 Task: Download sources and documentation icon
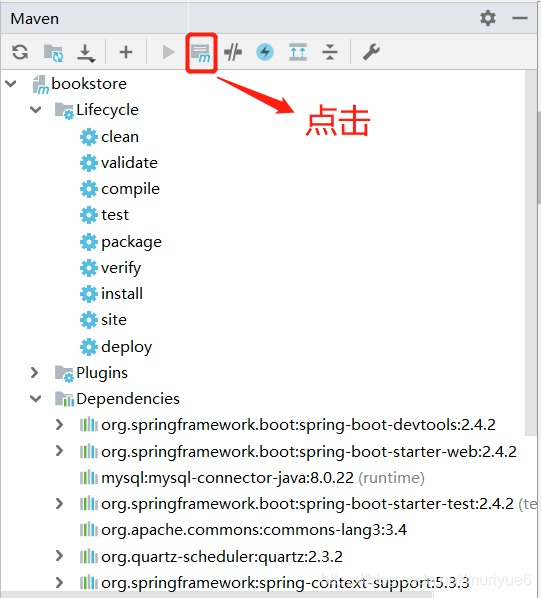tap(86, 53)
